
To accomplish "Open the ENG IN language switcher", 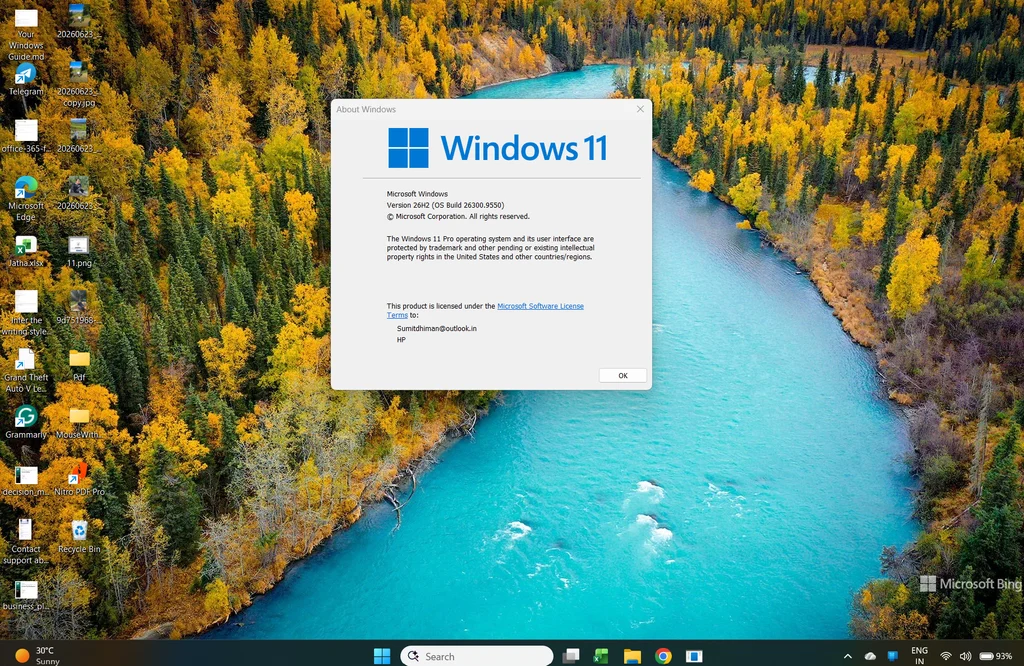I will tap(920, 656).
